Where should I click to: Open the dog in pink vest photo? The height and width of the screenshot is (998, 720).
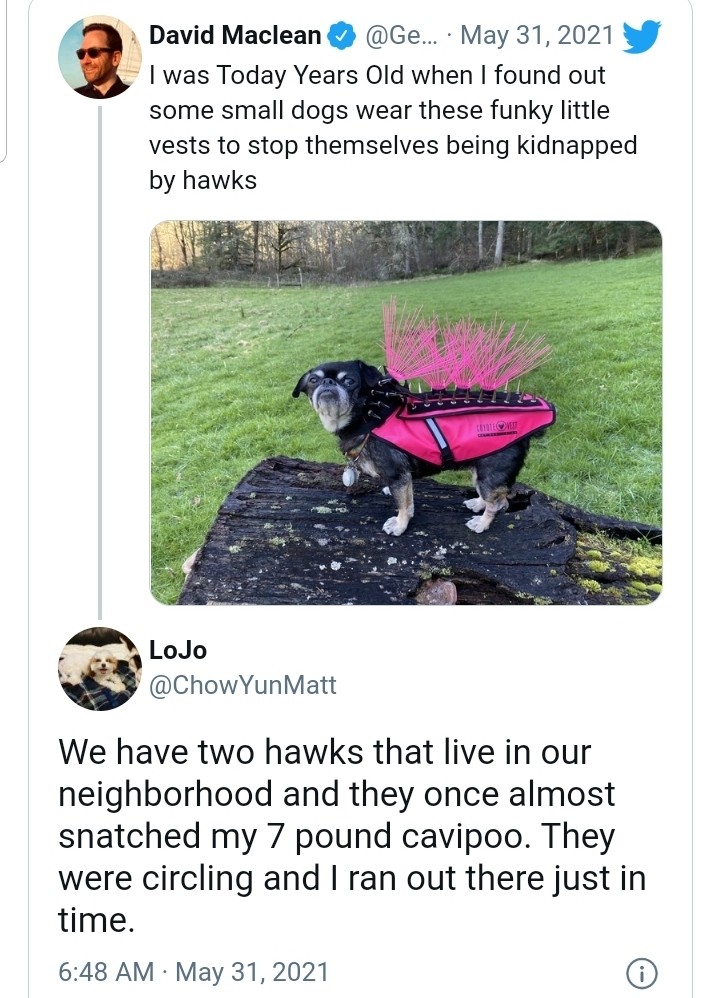(406, 412)
